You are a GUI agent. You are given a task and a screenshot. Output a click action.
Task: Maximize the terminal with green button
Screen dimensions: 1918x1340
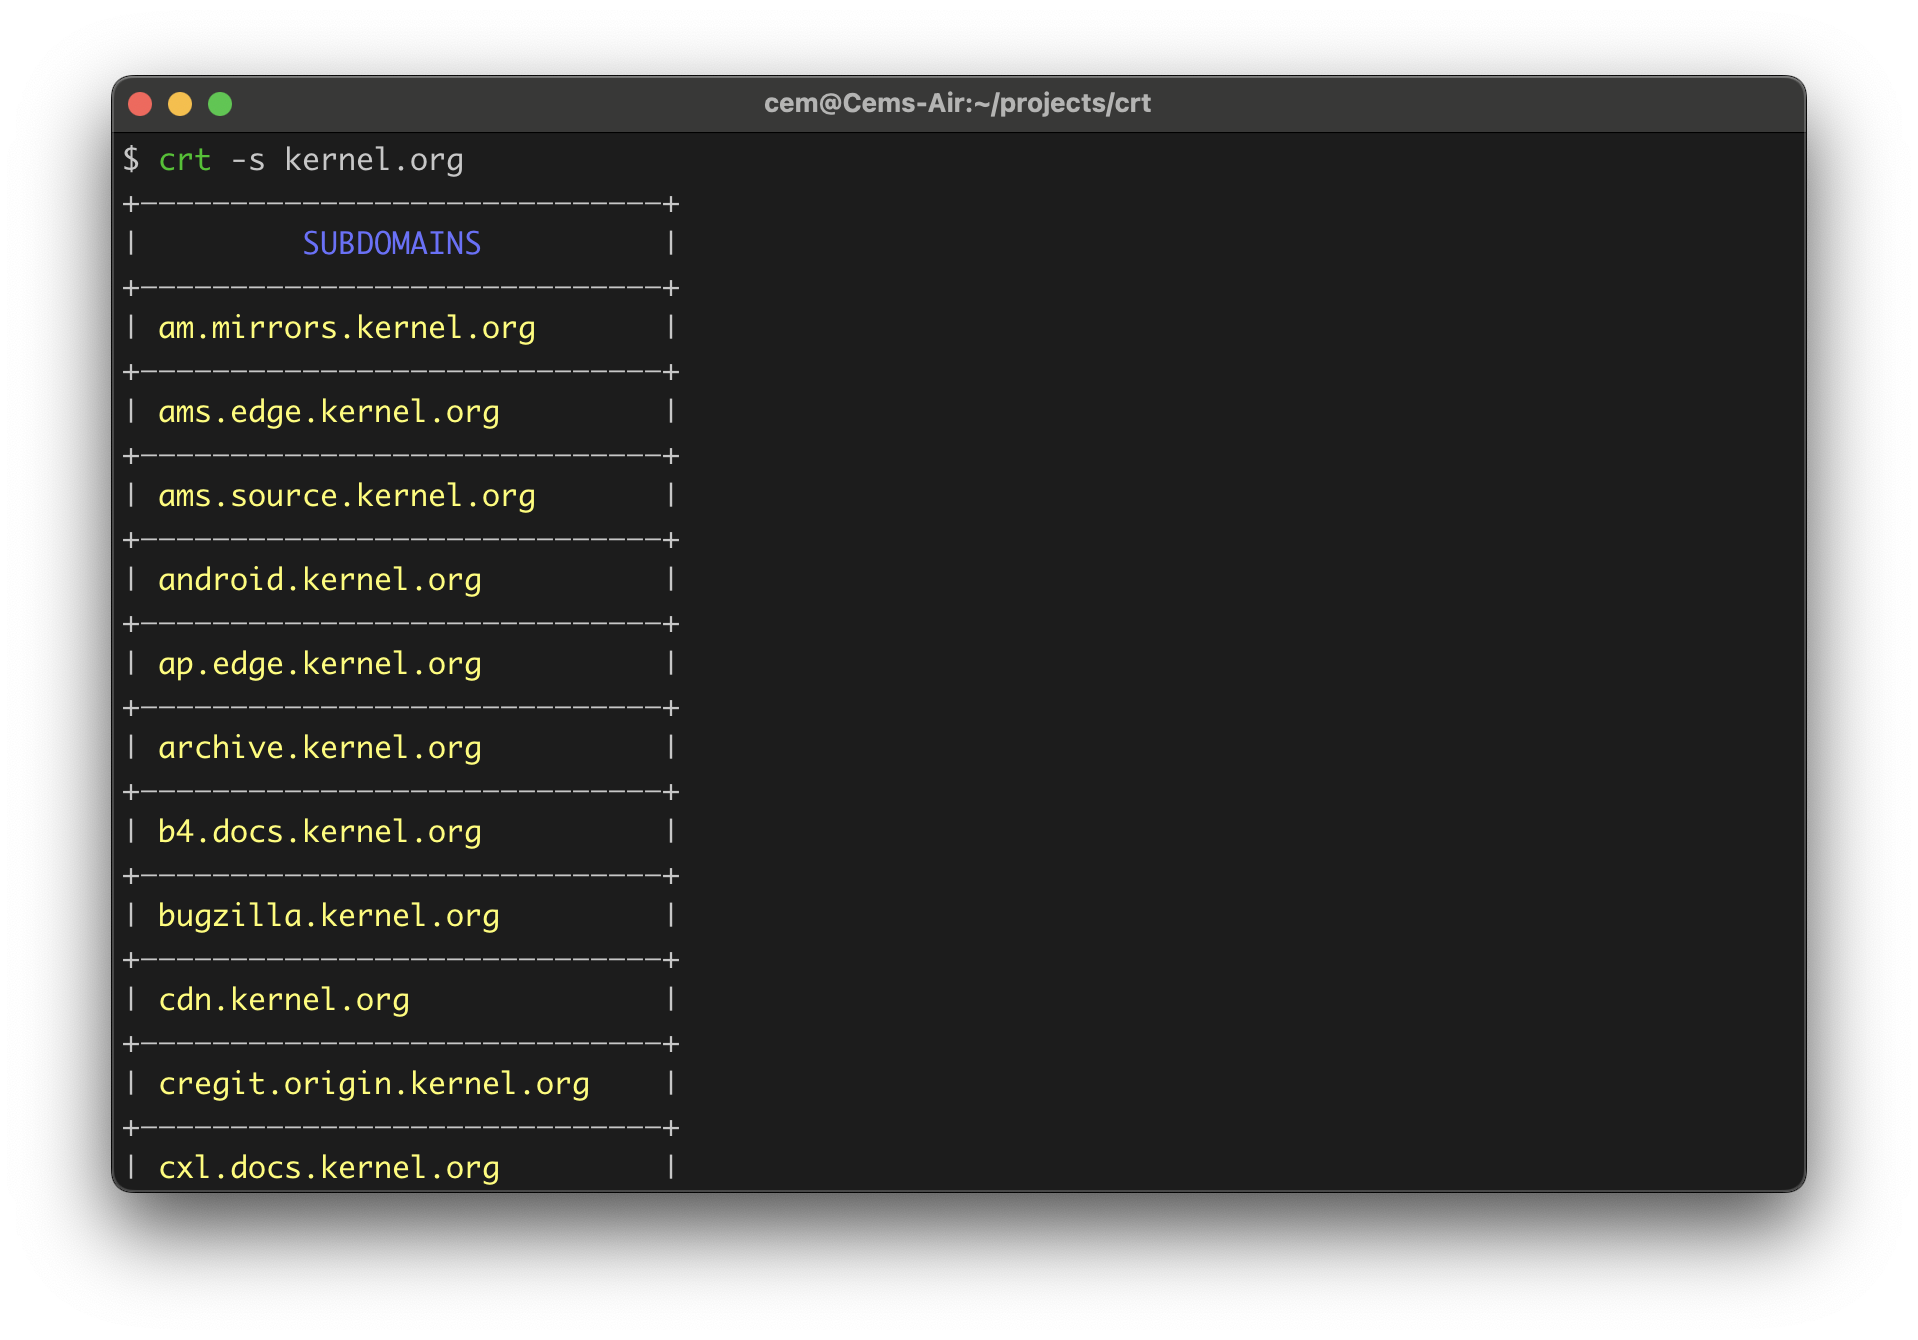point(220,104)
